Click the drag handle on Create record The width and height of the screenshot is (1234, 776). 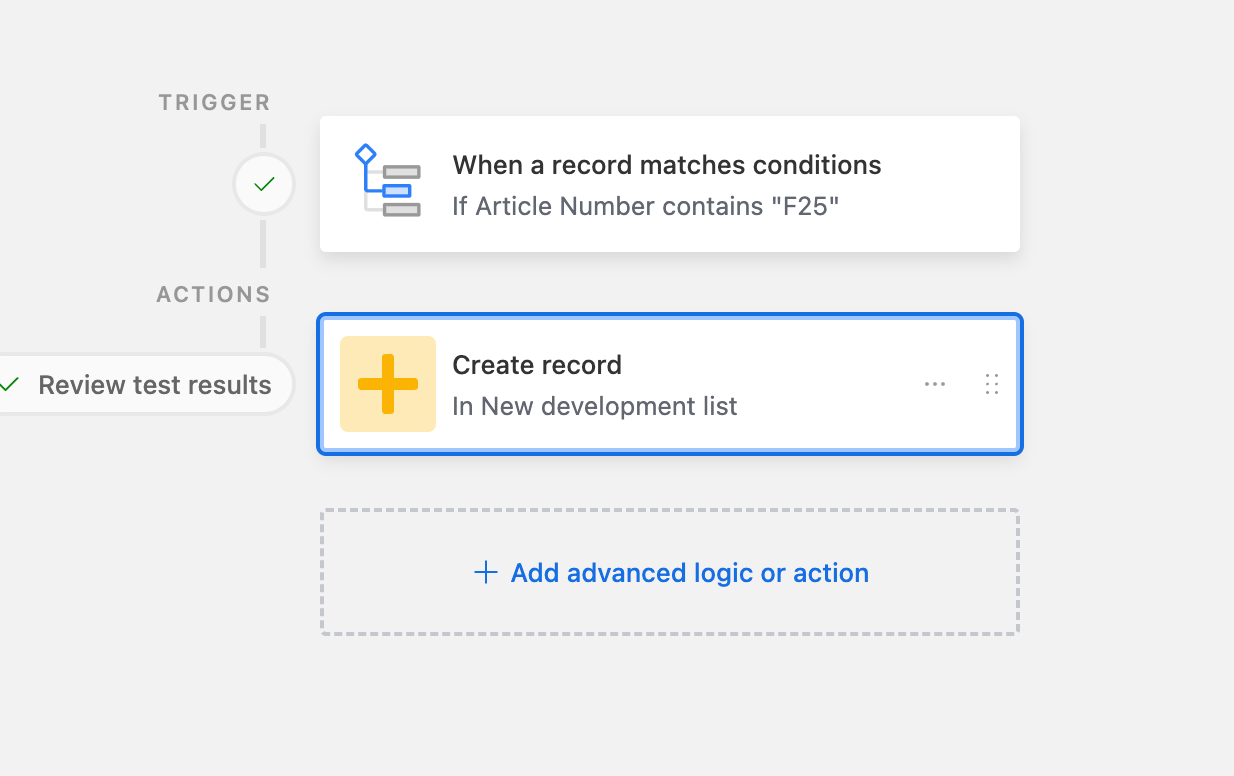(992, 384)
